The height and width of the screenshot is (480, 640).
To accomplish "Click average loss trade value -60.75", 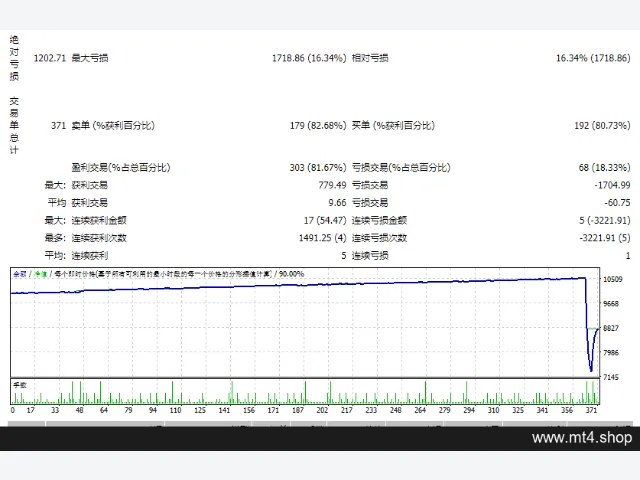I will pos(617,202).
